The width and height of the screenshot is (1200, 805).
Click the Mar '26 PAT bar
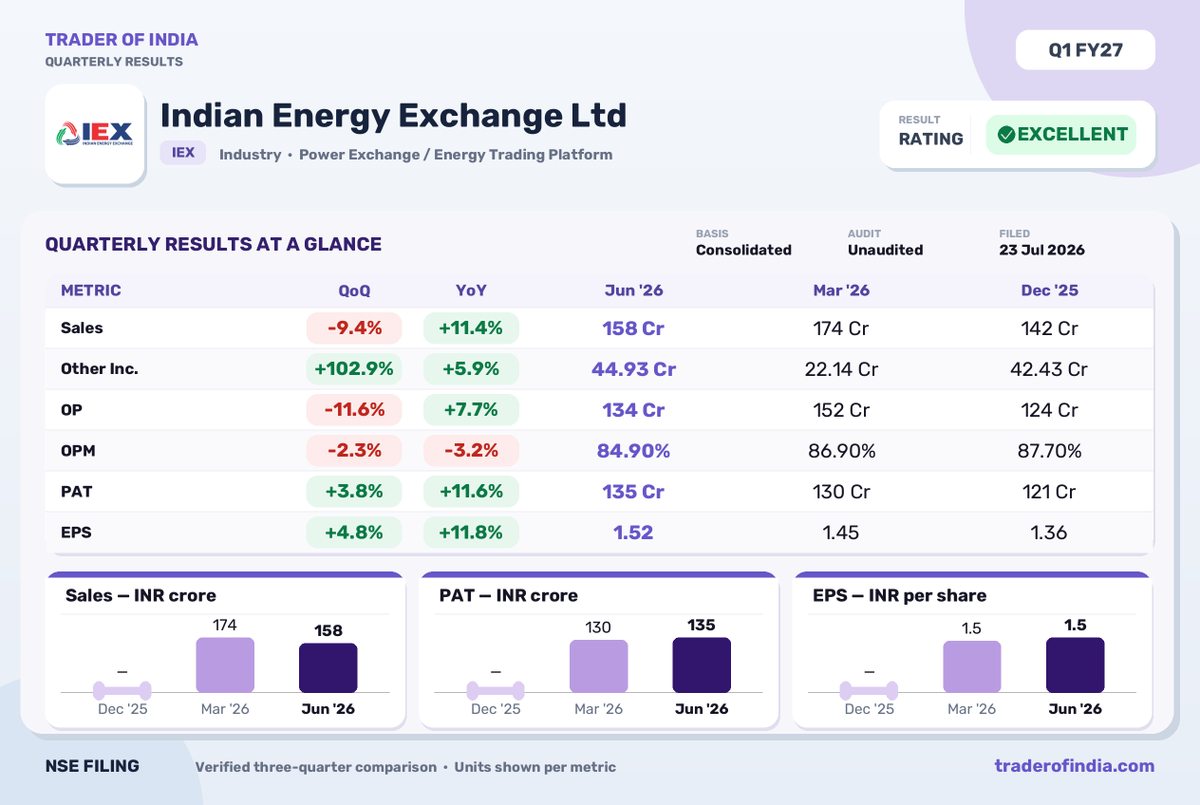point(599,667)
